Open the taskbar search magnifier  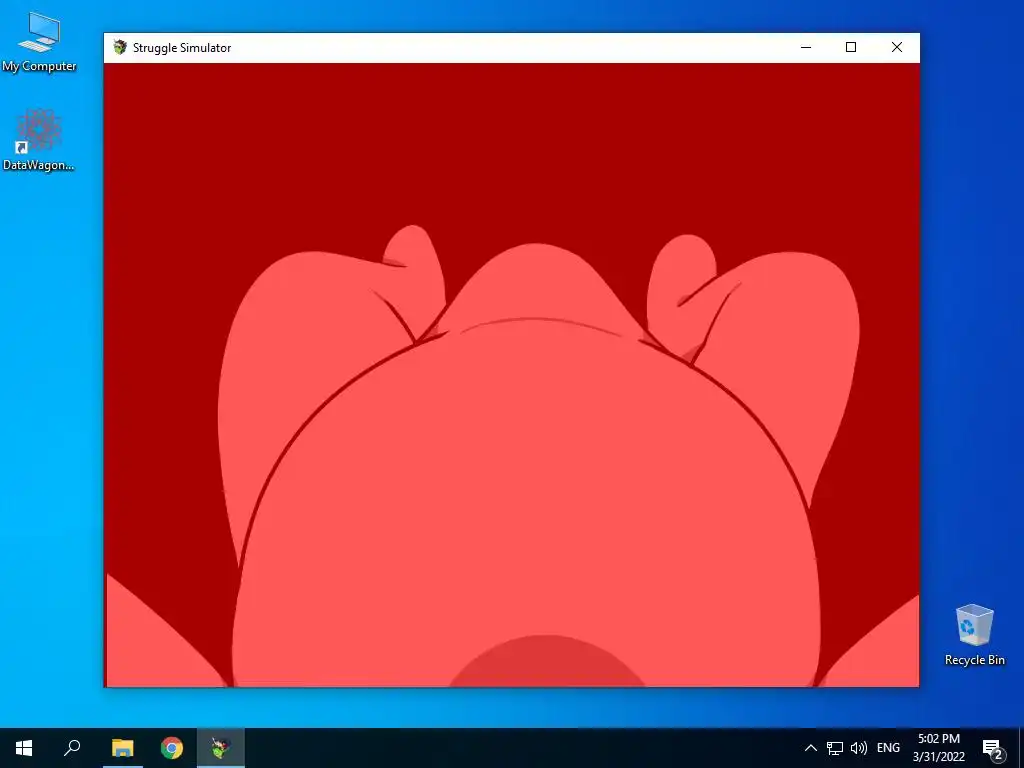(x=72, y=748)
